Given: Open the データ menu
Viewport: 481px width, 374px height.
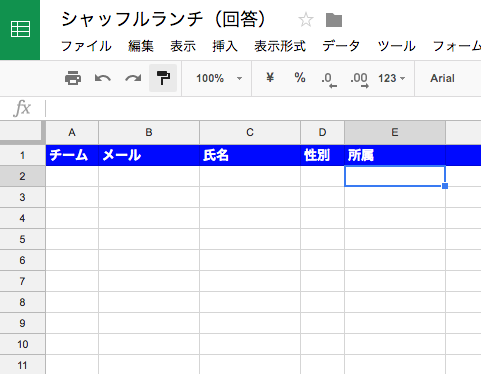Looking at the screenshot, I should (341, 46).
